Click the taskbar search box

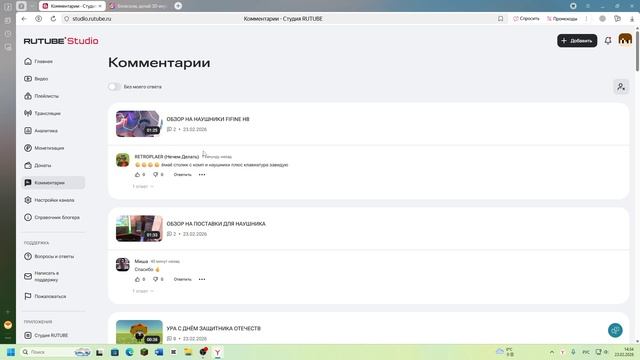(56, 352)
